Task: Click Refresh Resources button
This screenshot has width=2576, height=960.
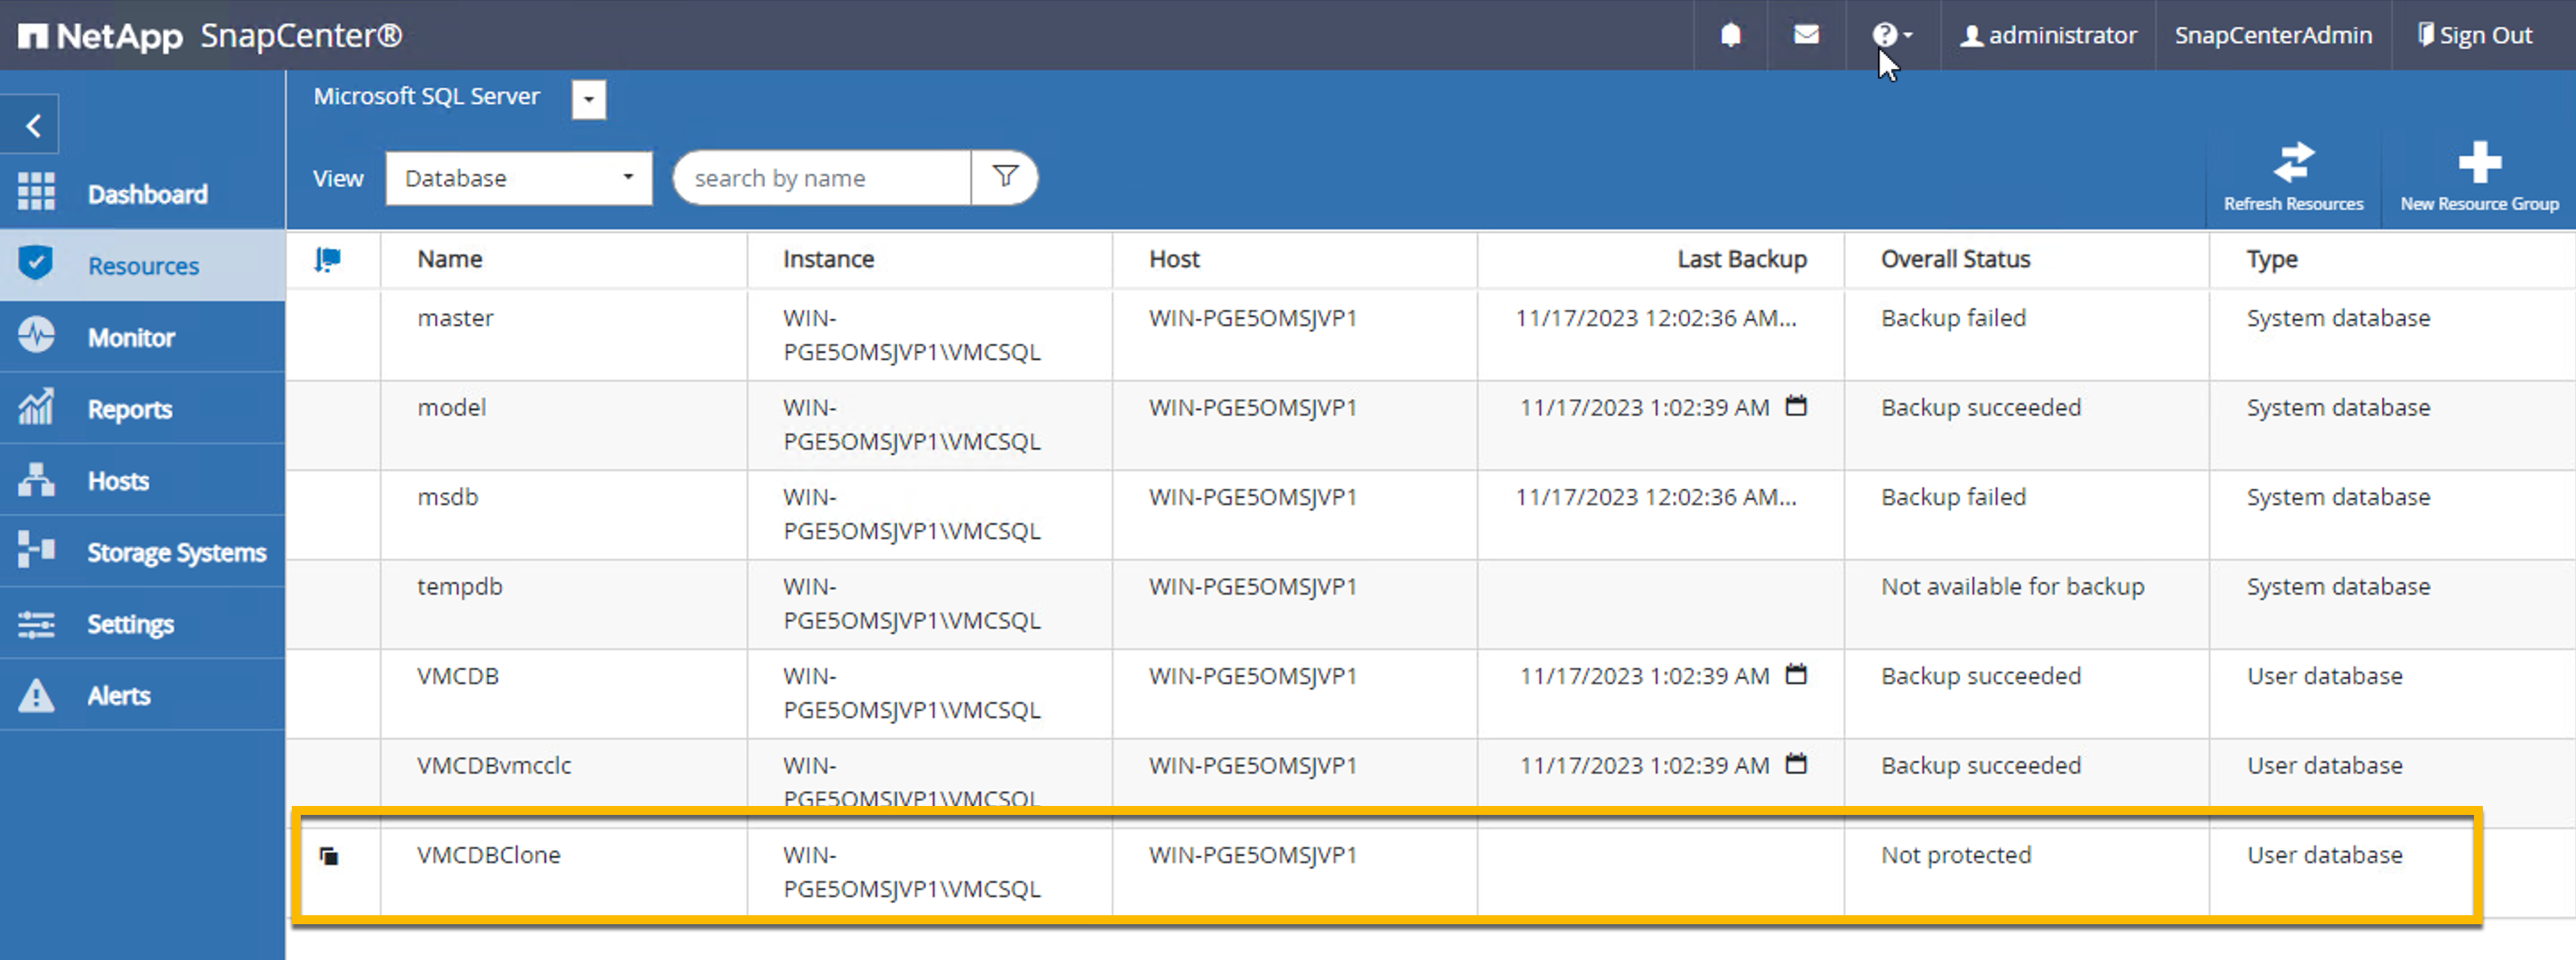Action: click(x=2293, y=177)
